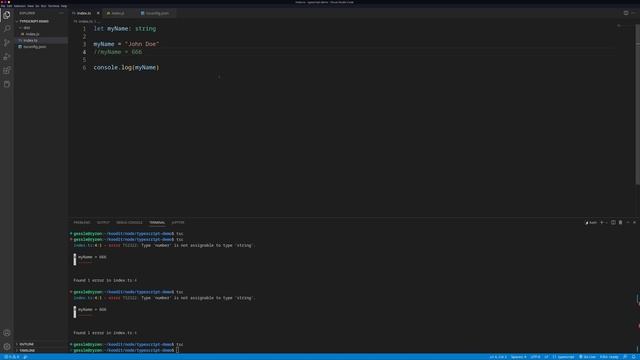Viewport: 640px width, 360px height.
Task: Open the Manage gear icon
Action: click(x=7, y=347)
